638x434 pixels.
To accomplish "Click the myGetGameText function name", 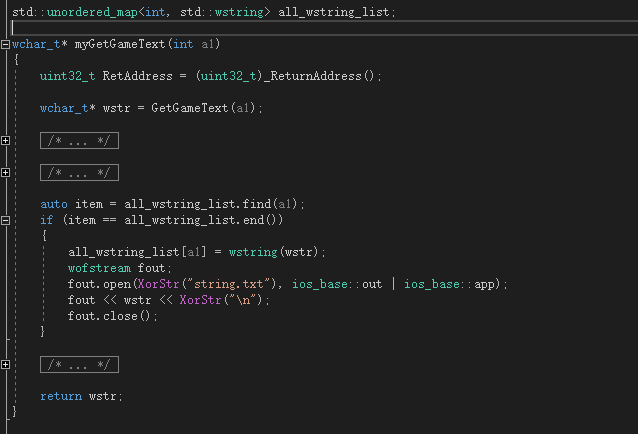I will coord(120,44).
